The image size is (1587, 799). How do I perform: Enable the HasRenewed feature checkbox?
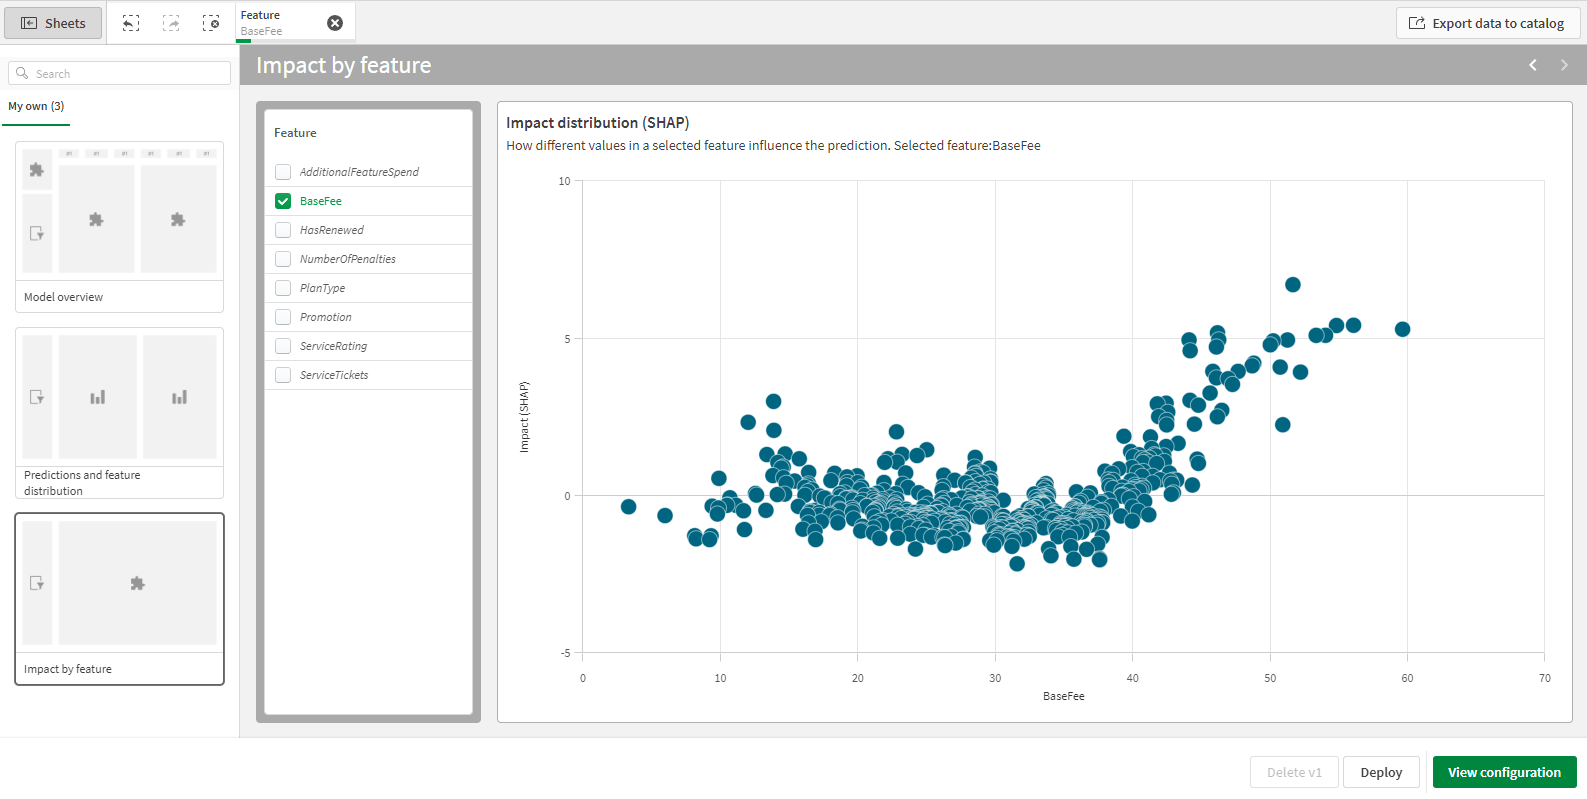tap(283, 230)
